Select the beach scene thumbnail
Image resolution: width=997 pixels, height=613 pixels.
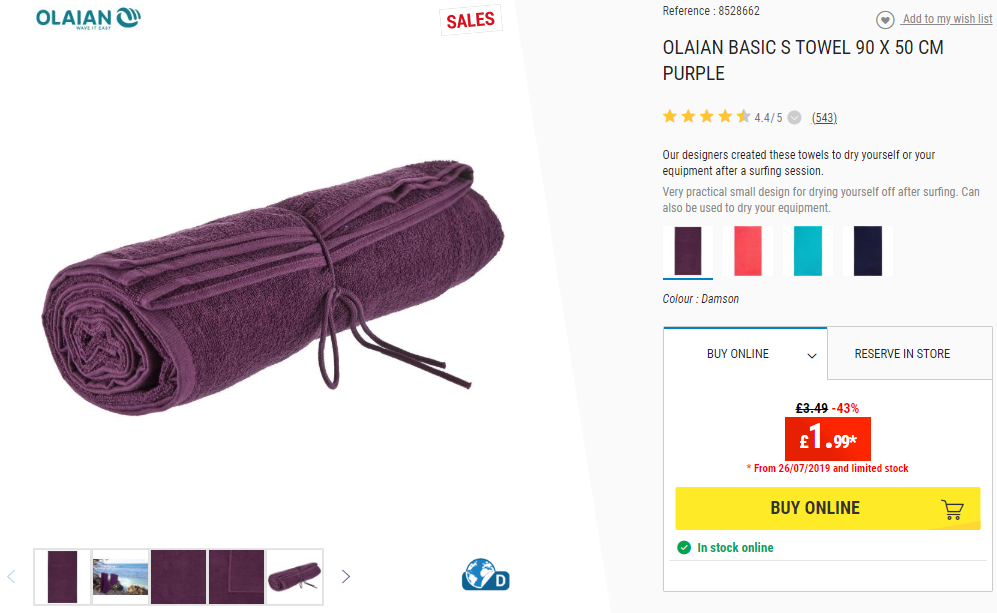(120, 577)
